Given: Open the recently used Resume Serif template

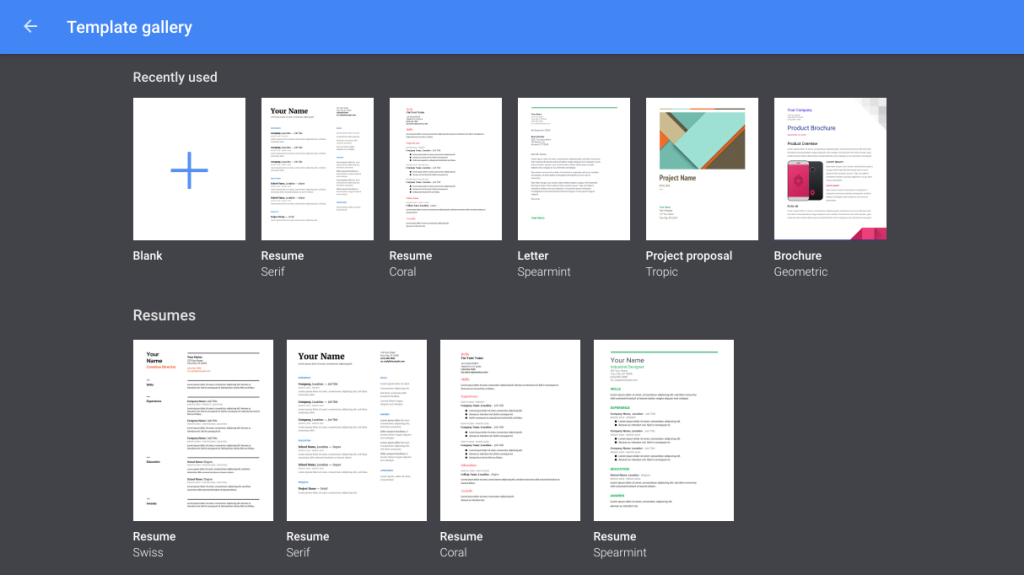Looking at the screenshot, I should 317,169.
